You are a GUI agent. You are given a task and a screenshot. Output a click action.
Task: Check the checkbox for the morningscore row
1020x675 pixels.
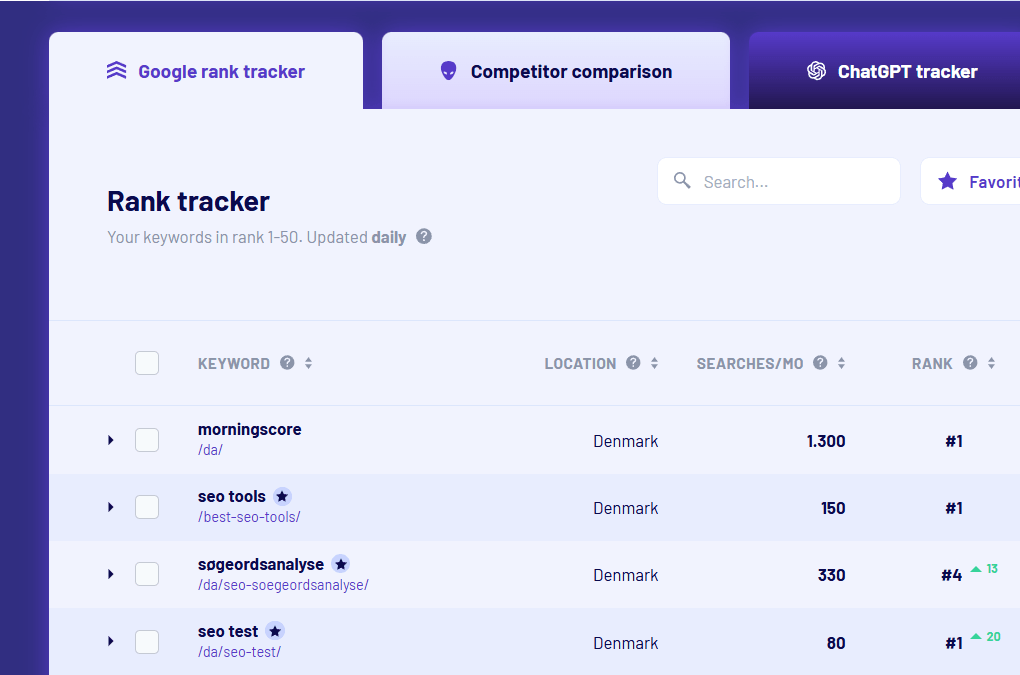[146, 440]
